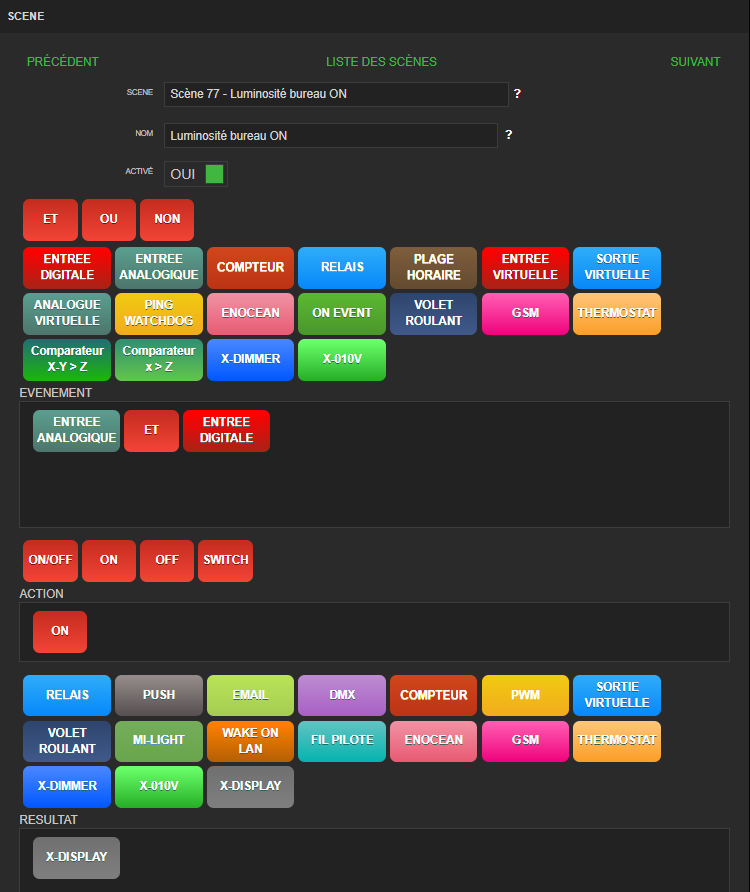
Task: Select the SWITCH action type
Action: point(226,560)
